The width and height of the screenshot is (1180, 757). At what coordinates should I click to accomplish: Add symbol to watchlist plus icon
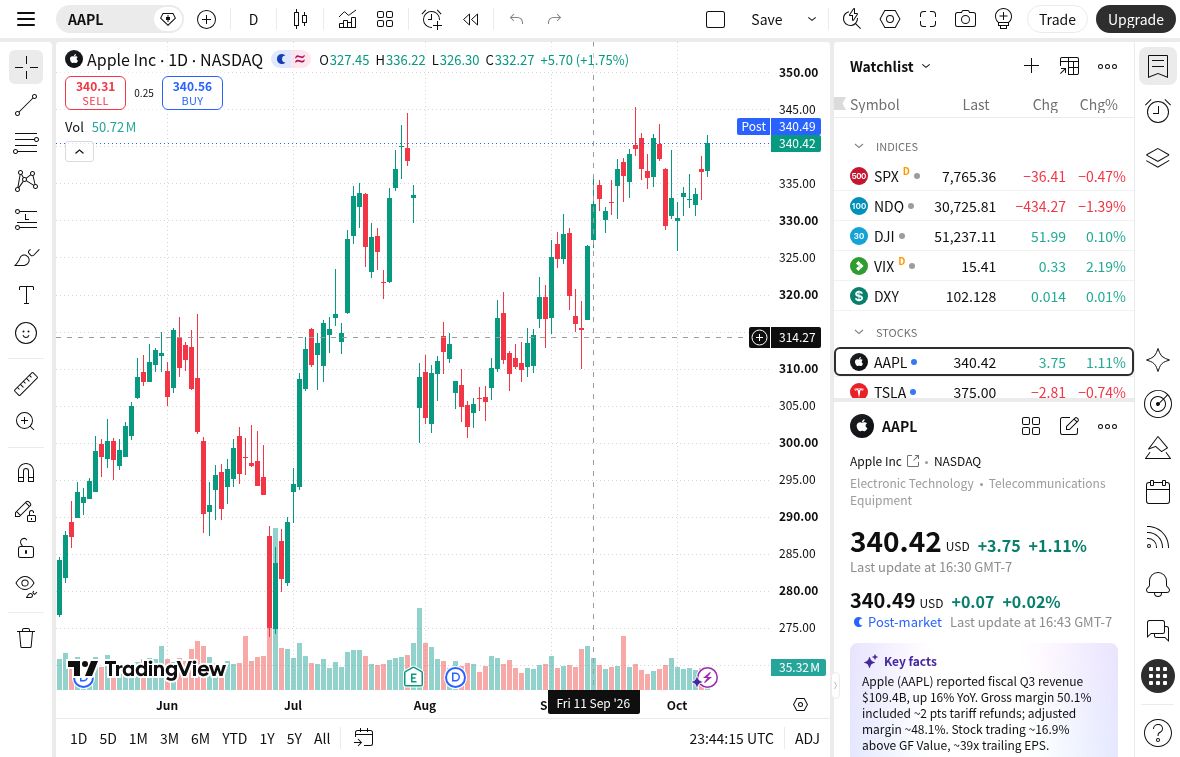1031,66
